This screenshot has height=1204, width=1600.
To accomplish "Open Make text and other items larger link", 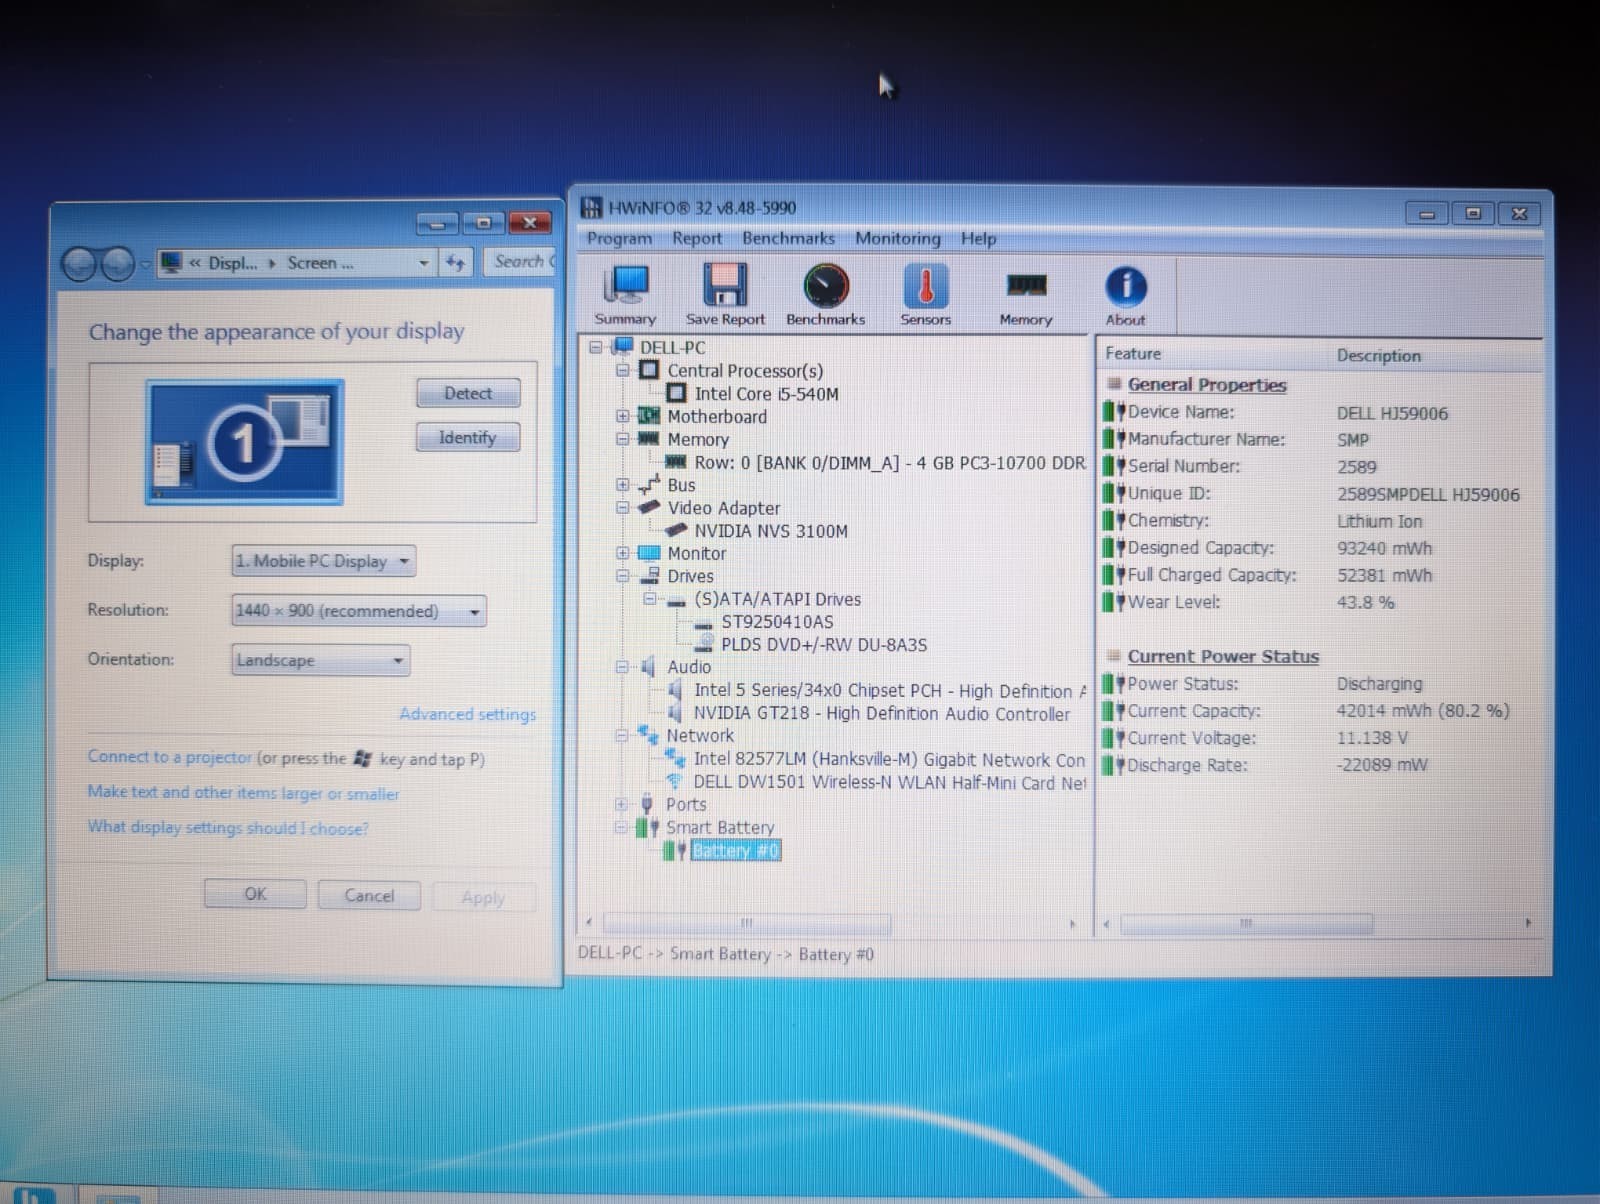I will tap(243, 792).
